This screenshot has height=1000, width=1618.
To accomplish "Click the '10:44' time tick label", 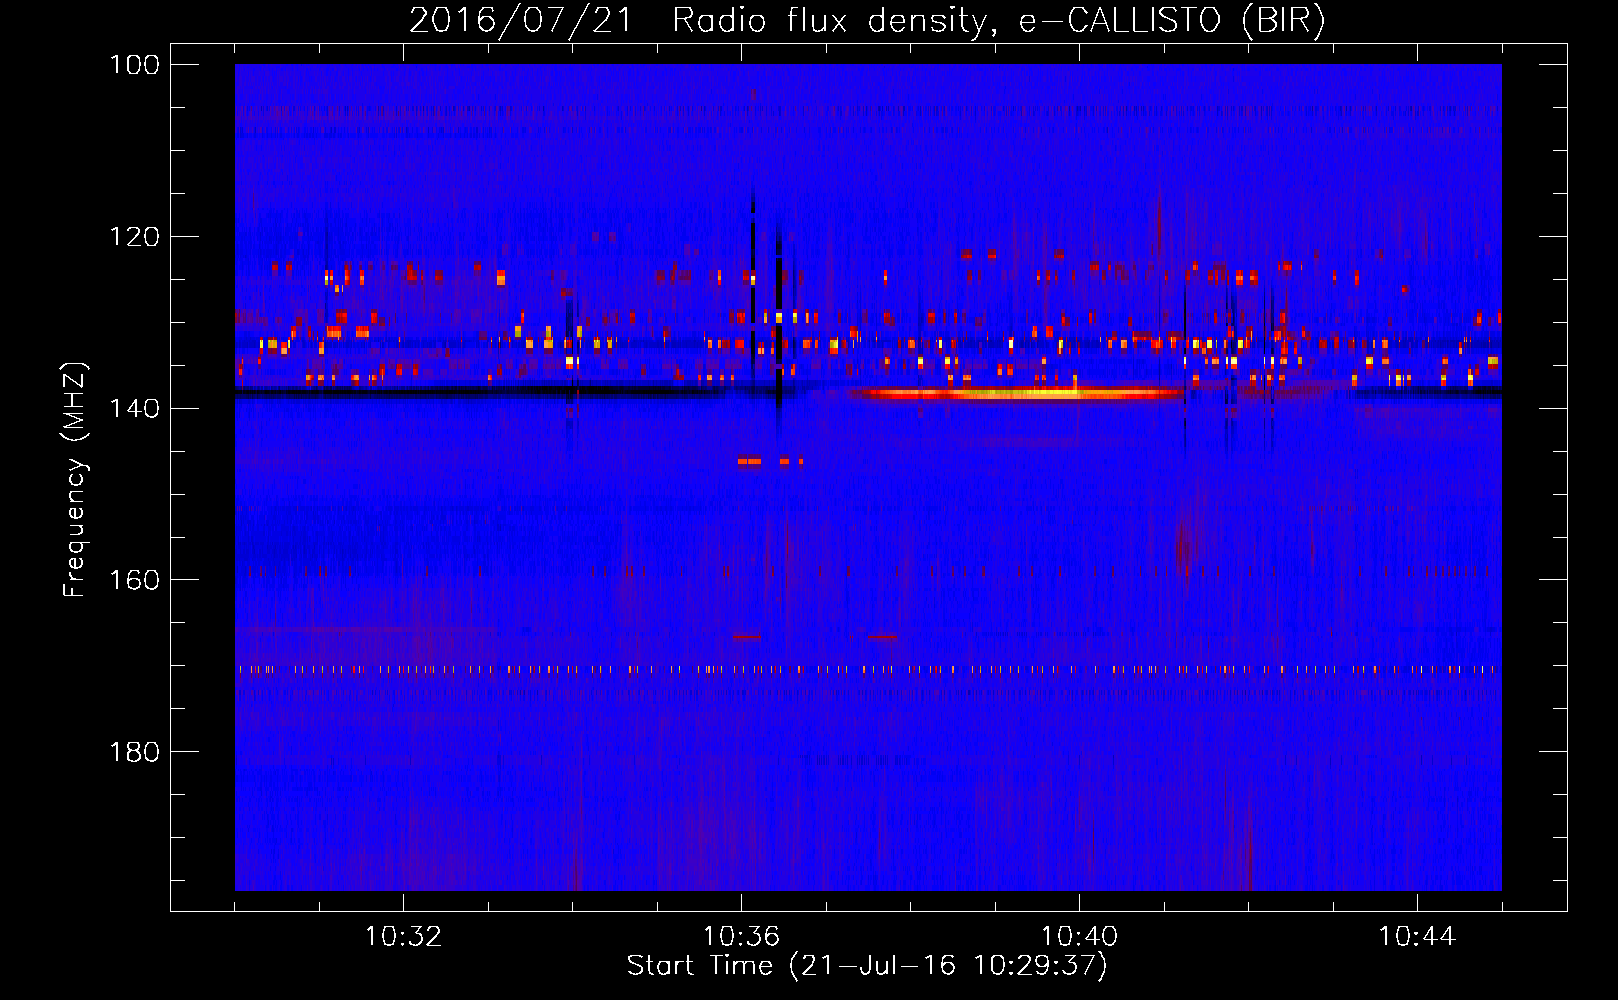I will [1417, 937].
